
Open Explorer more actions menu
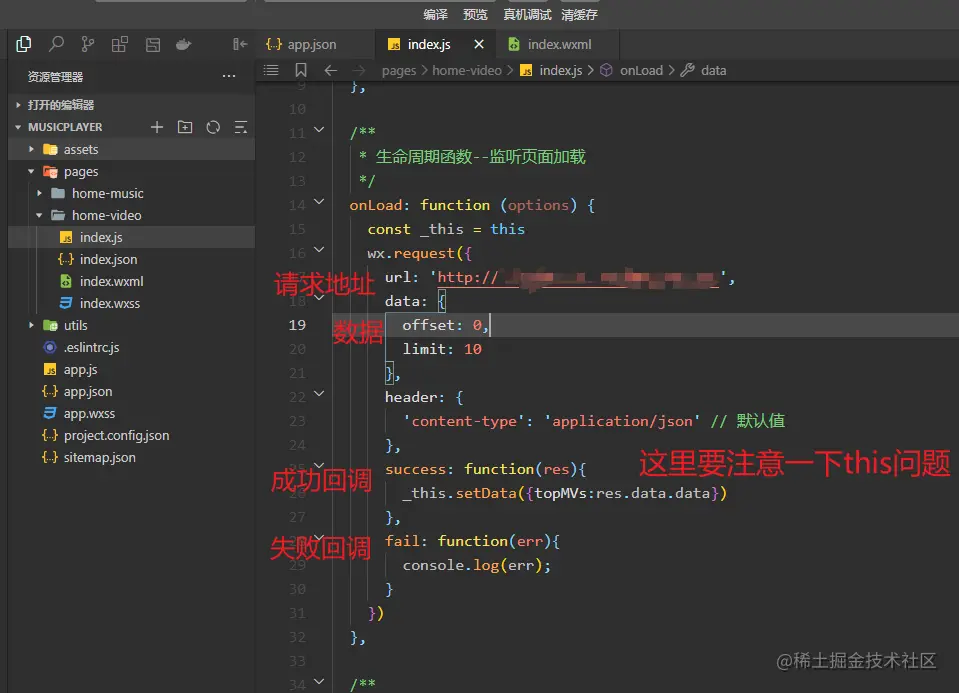point(229,76)
